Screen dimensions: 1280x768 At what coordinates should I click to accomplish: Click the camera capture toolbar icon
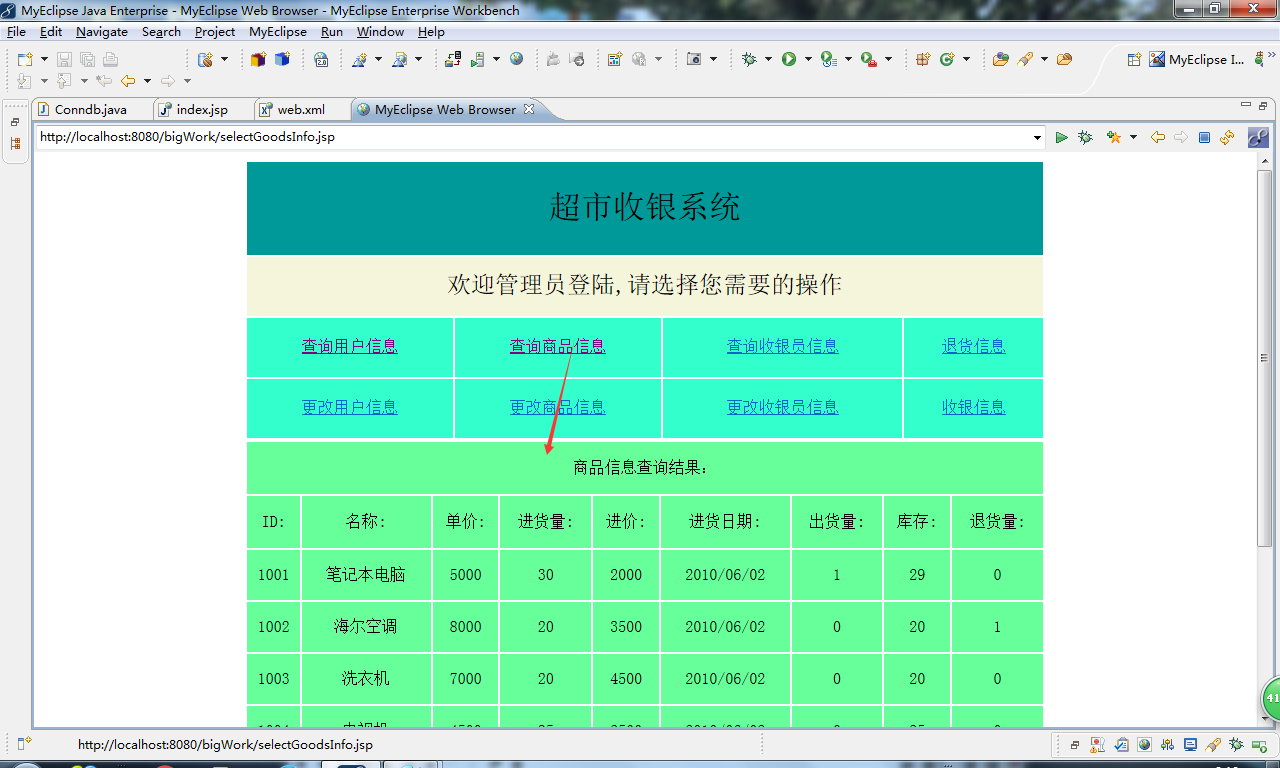694,60
